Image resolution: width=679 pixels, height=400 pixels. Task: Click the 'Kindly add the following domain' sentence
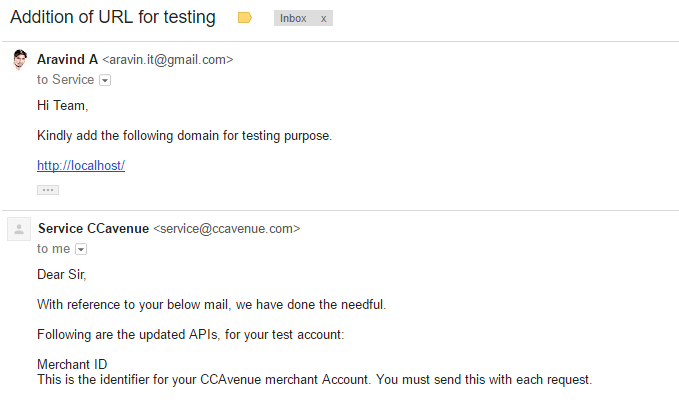tap(184, 135)
